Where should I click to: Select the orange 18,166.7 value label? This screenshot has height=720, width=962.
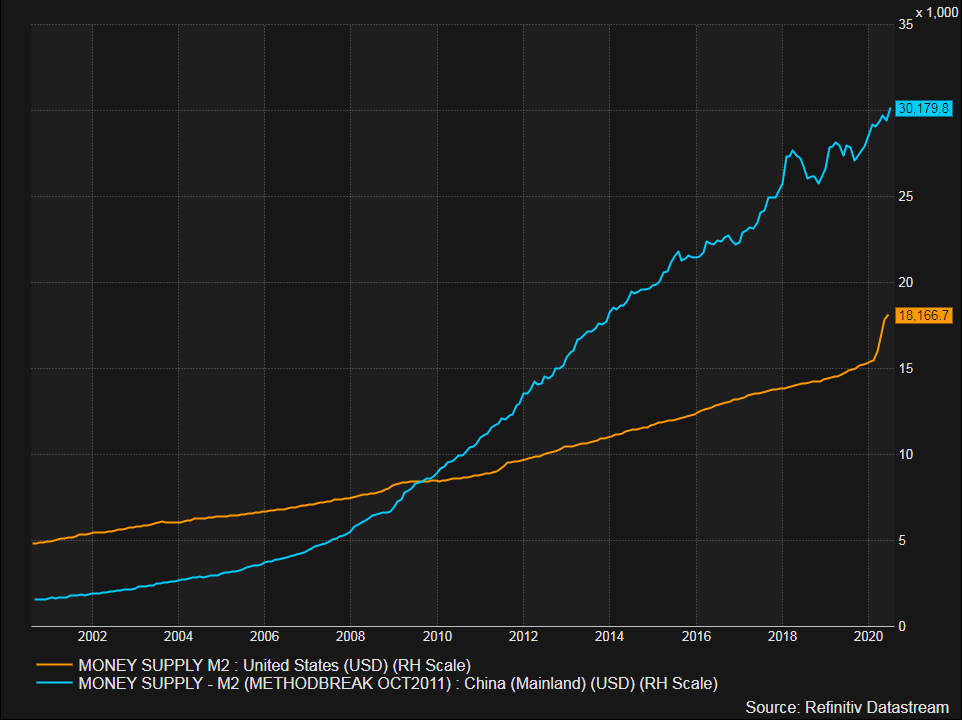pos(923,316)
